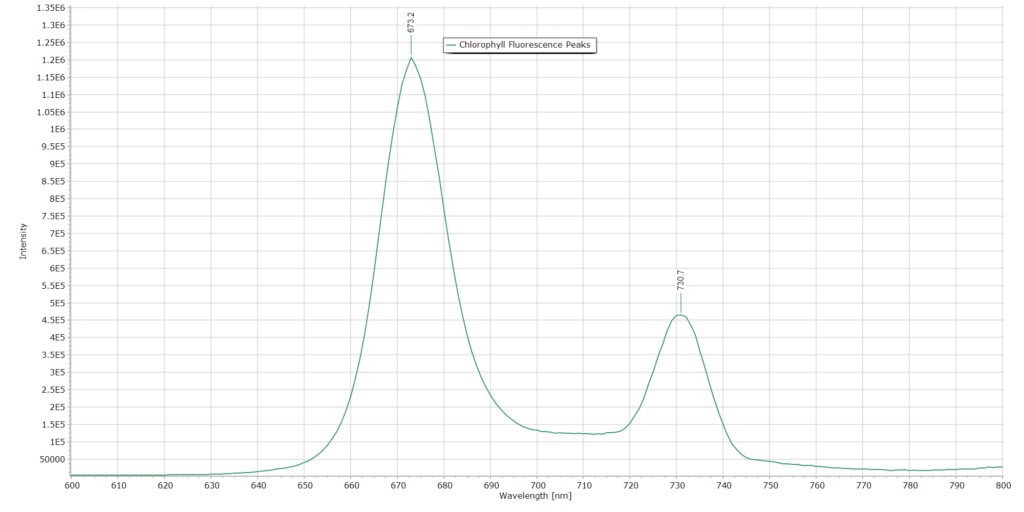Click the 1.2E6 intensity tick label
1024x512 pixels.
(x=54, y=60)
